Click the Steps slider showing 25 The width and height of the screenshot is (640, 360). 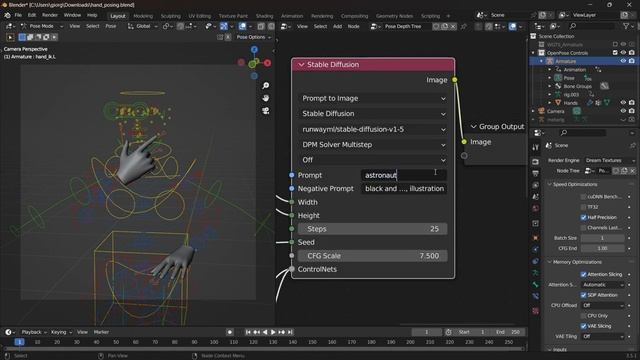click(x=373, y=229)
